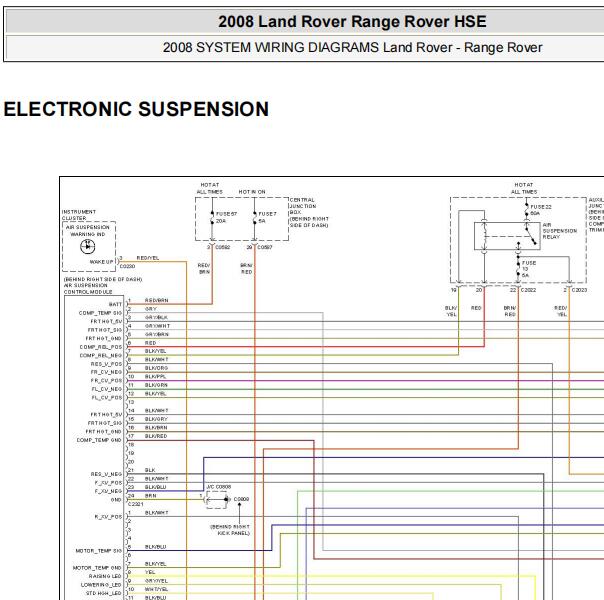Click the 'COMP_REL_NEG' pin label
Viewport: 604px width, 600px height.
point(101,355)
